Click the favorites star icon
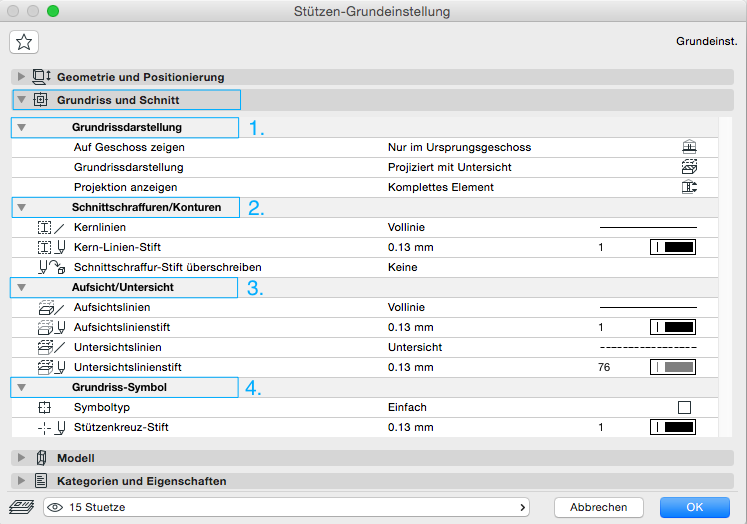The height and width of the screenshot is (524, 747). click(x=24, y=41)
